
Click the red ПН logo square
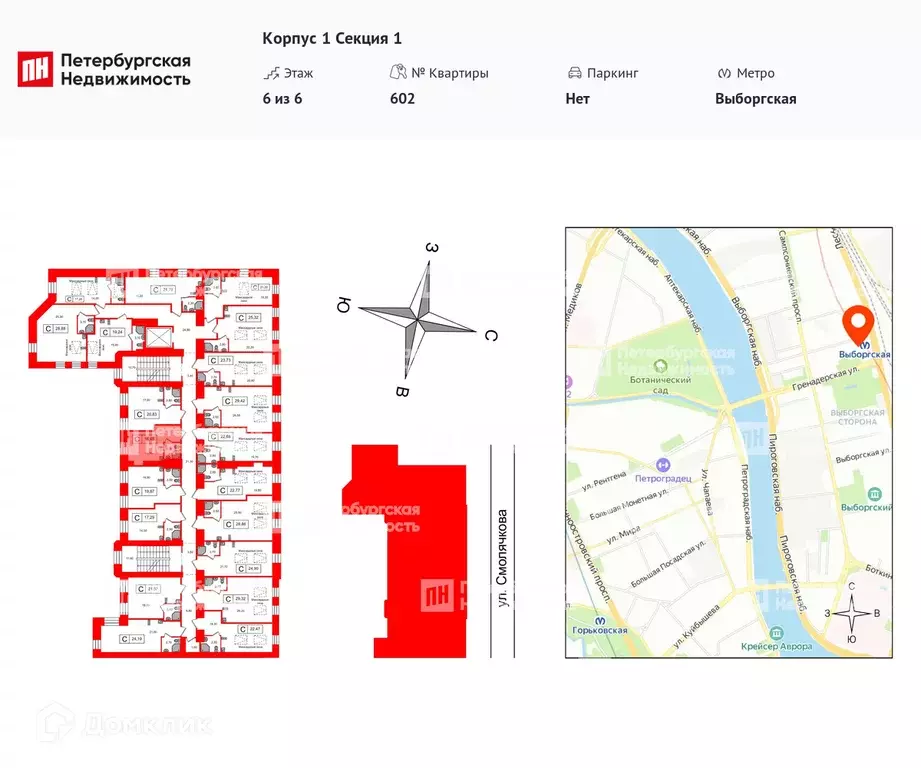[x=35, y=69]
